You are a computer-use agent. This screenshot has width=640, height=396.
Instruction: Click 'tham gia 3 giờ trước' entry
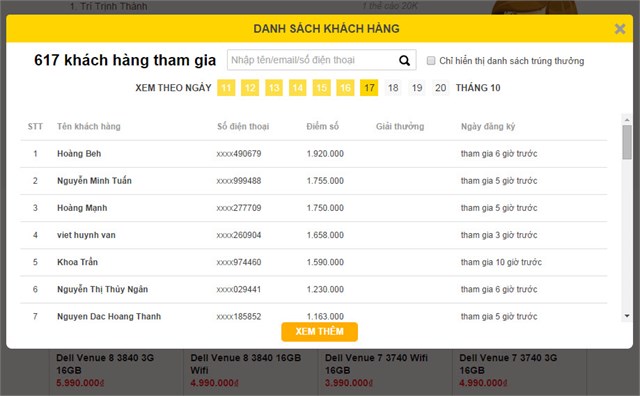click(499, 235)
